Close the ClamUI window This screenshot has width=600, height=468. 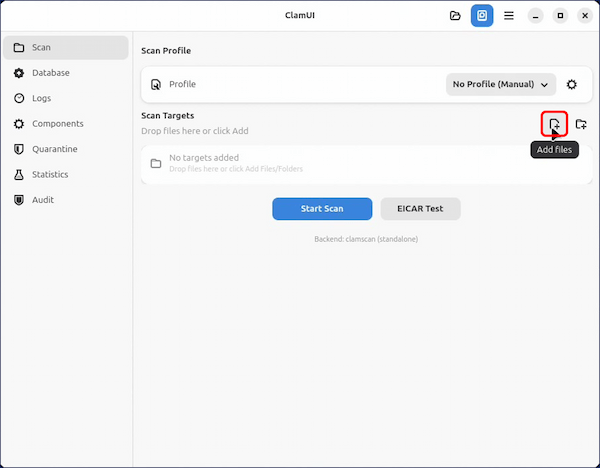(x=585, y=16)
